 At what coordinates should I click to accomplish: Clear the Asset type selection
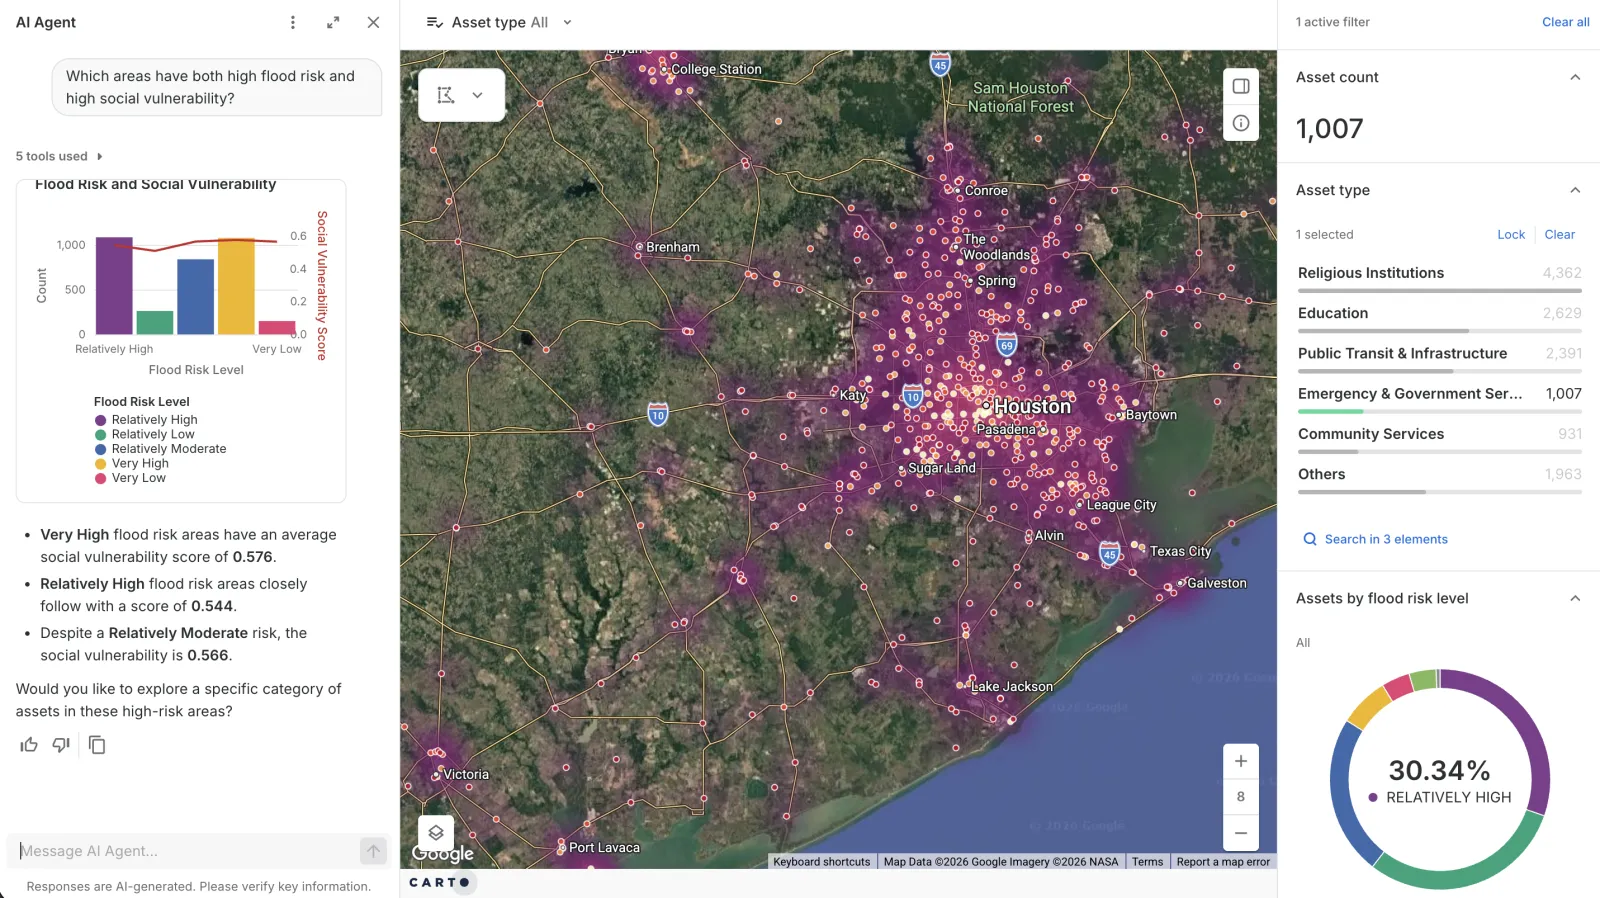click(1559, 235)
